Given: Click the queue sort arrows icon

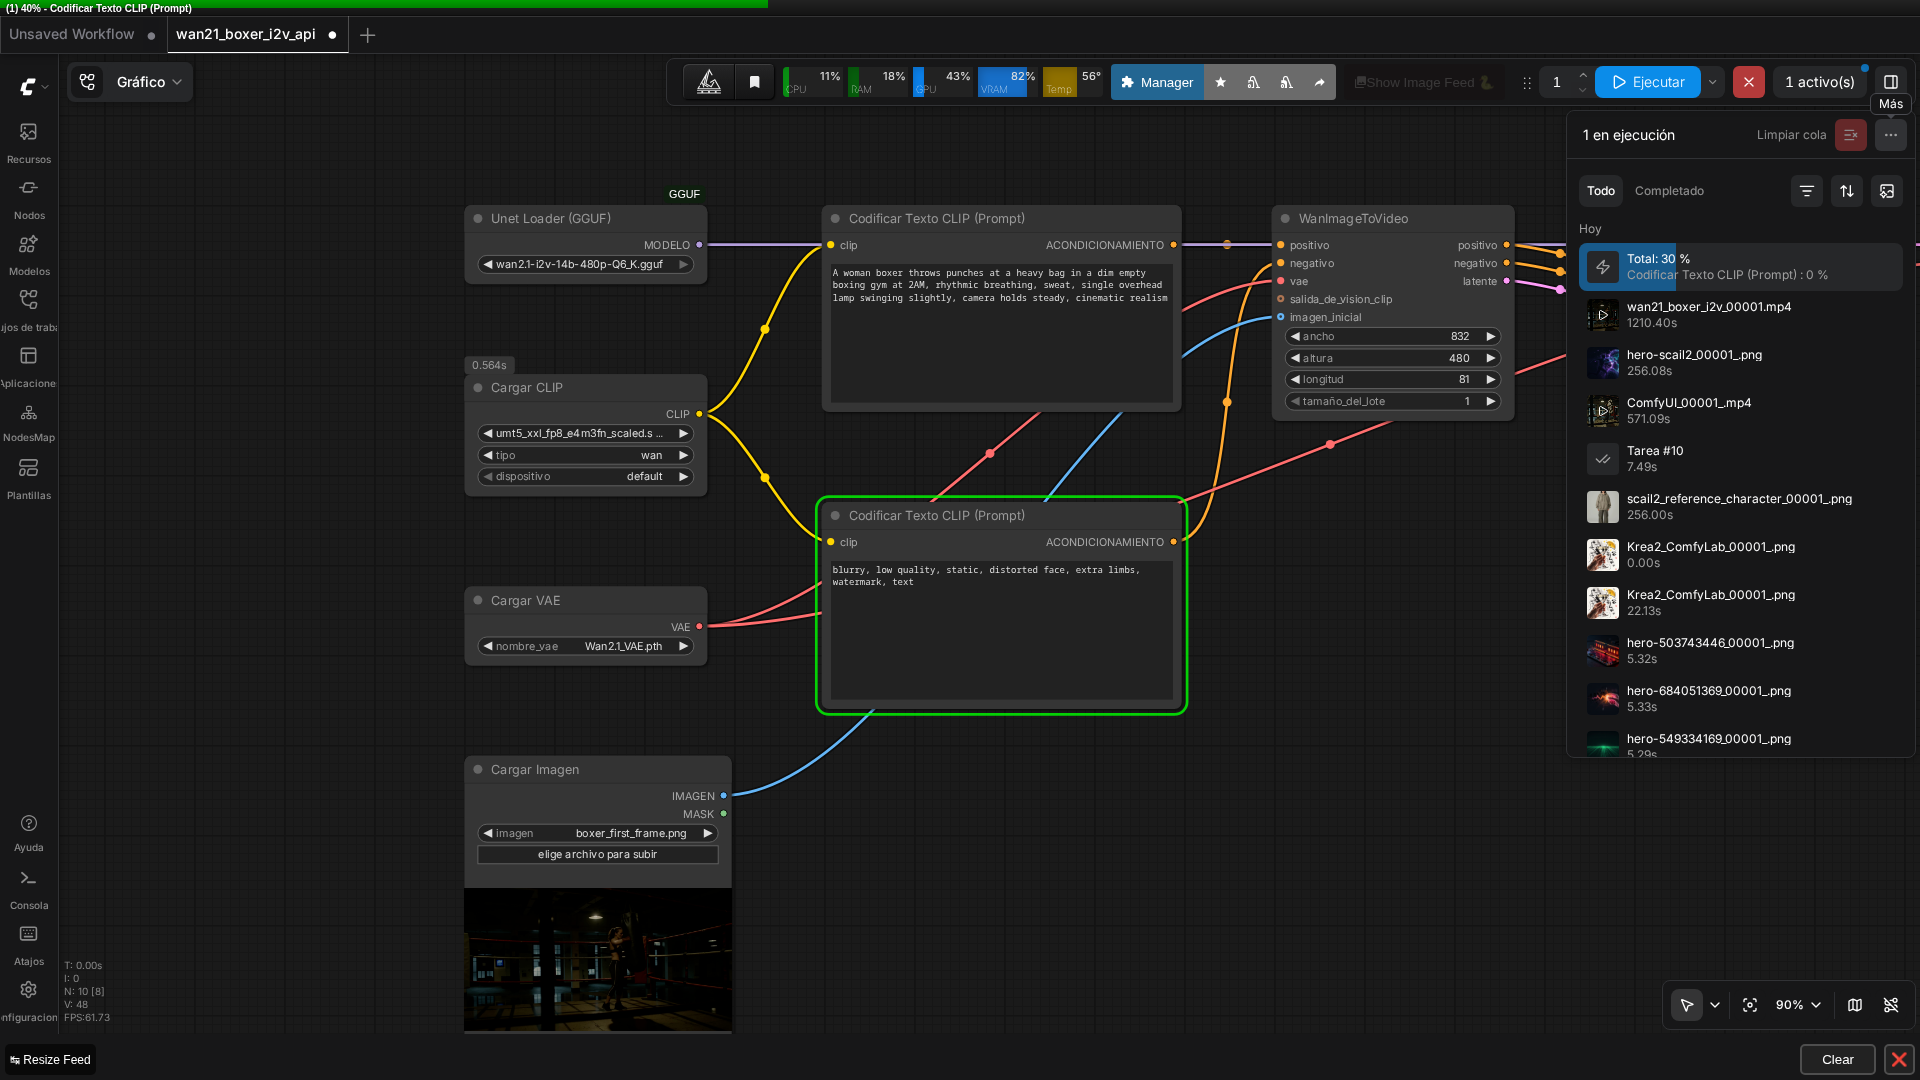Looking at the screenshot, I should point(1847,191).
